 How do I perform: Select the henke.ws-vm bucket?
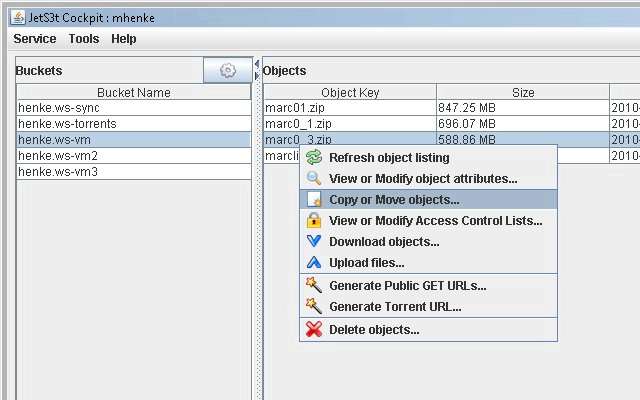[134, 140]
